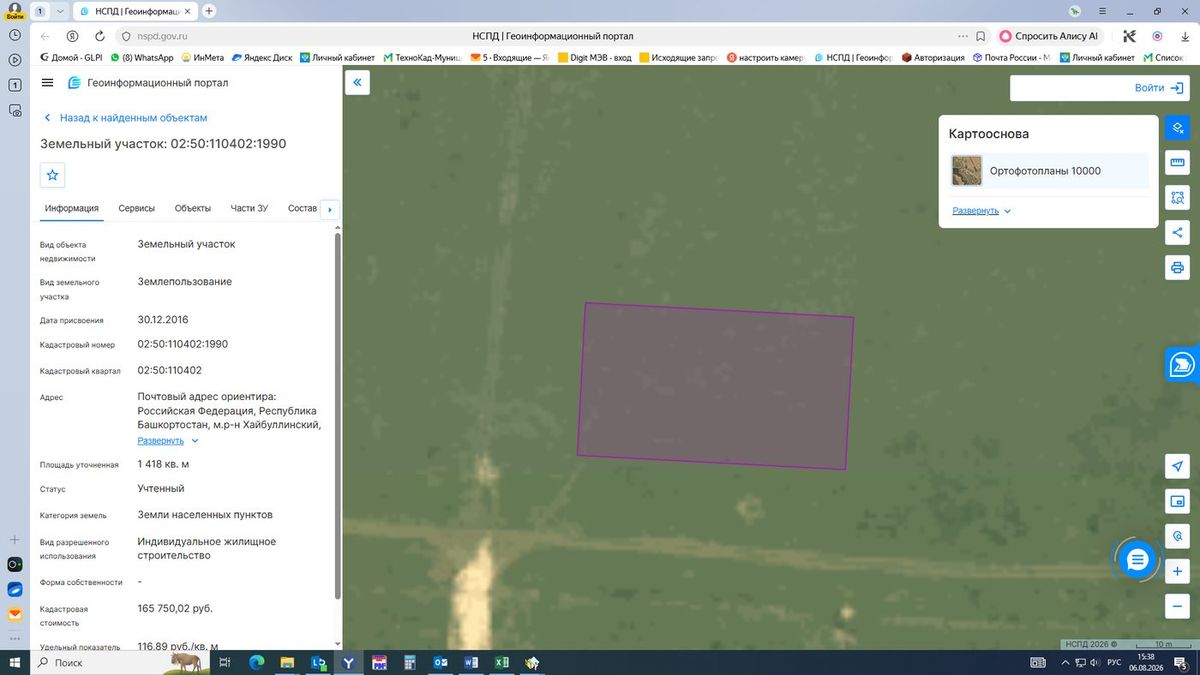The height and width of the screenshot is (675, 1200).
Task: Switch to the Информация tab
Action: (71, 208)
